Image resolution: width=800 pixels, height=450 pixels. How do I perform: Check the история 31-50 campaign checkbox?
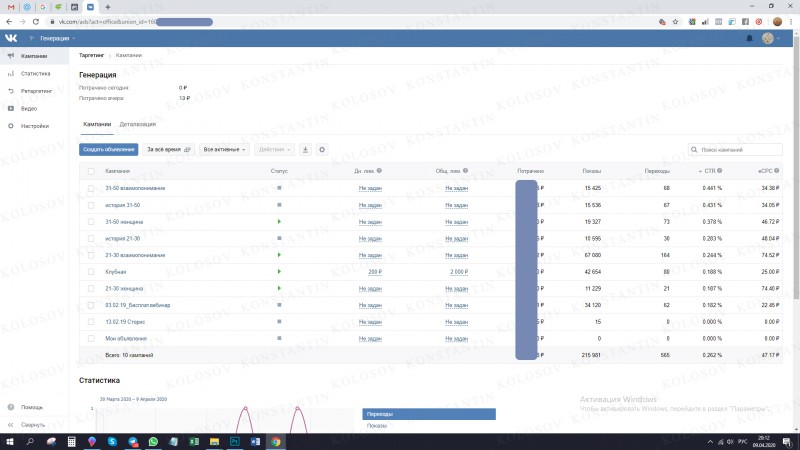[x=91, y=205]
